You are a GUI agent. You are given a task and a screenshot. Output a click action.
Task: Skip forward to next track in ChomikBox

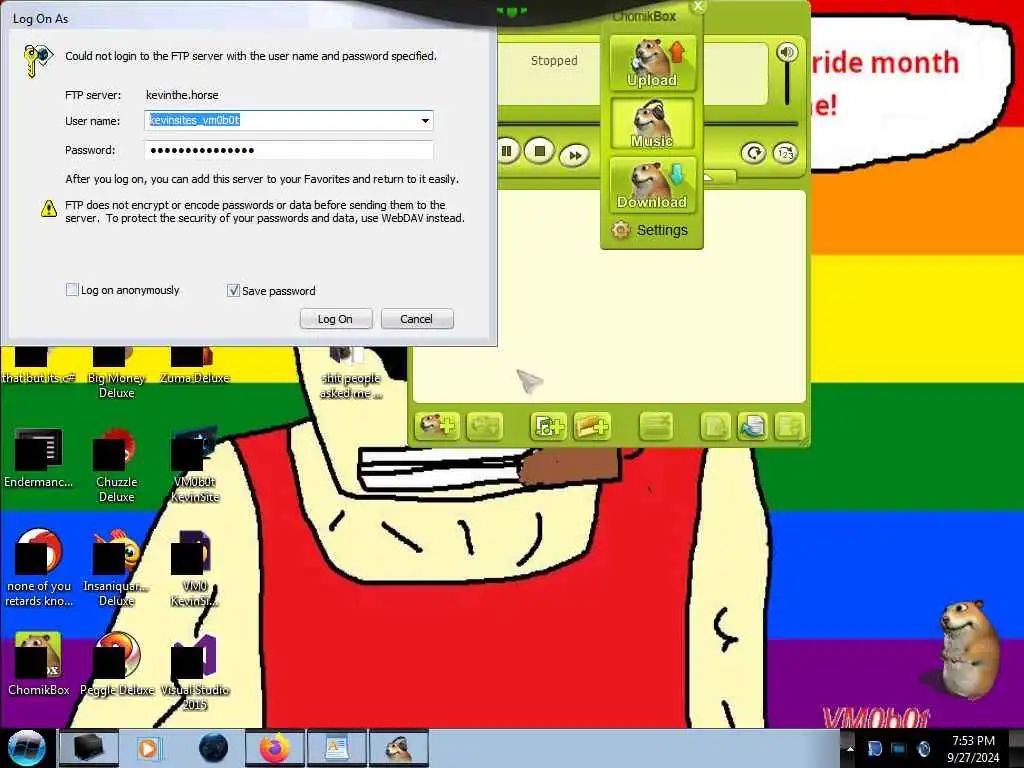pyautogui.click(x=575, y=155)
